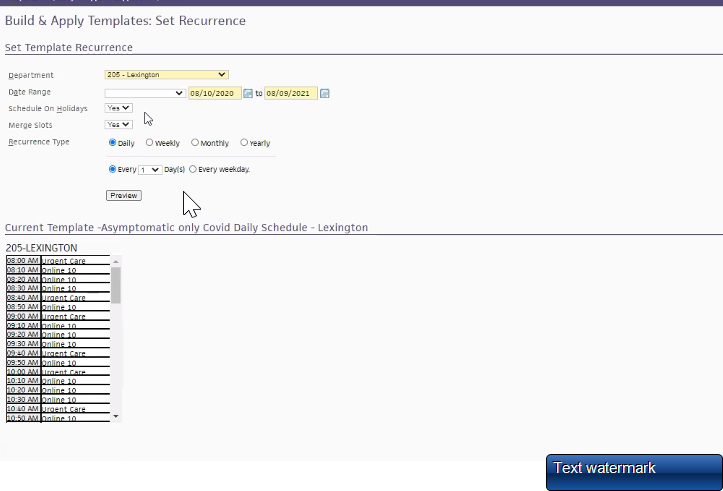The image size is (723, 491).
Task: Select the Every weekday option
Action: pos(193,169)
